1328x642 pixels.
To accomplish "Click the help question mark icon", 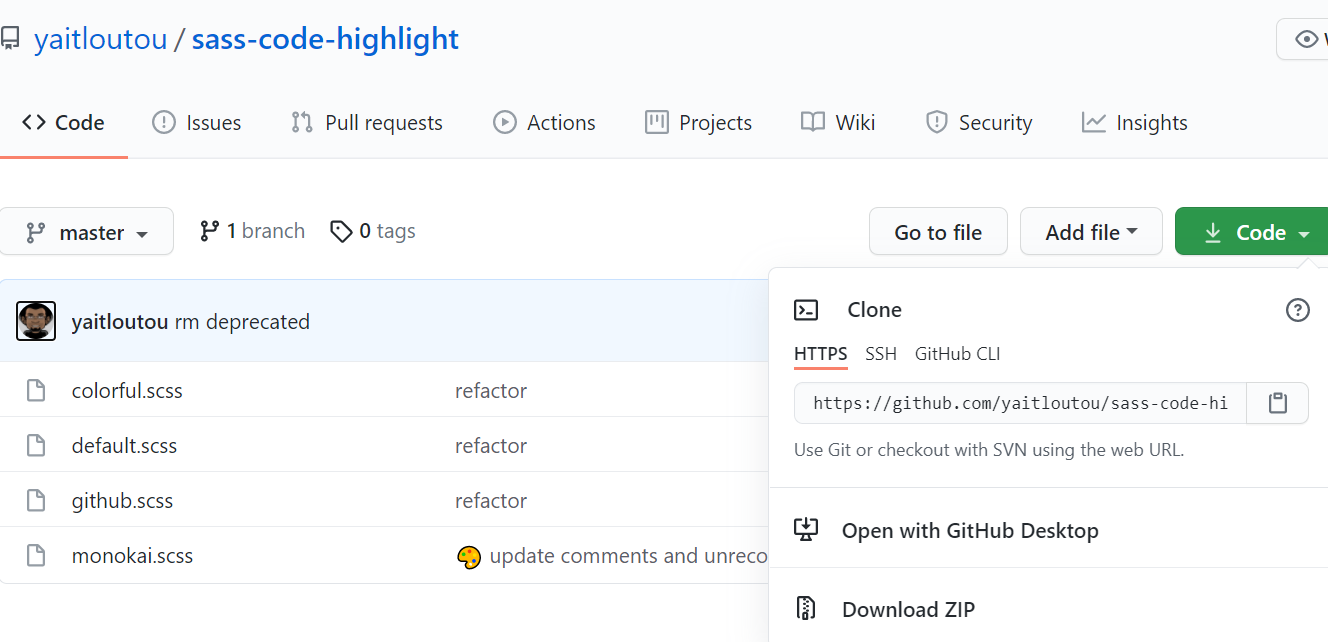I will click(1297, 310).
